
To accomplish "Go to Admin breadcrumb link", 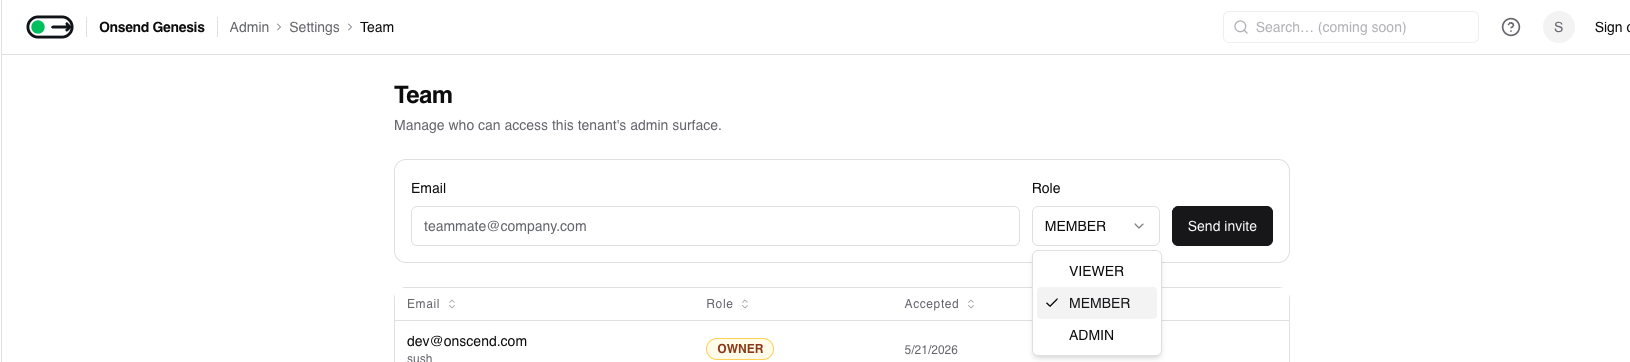I will pos(249,27).
